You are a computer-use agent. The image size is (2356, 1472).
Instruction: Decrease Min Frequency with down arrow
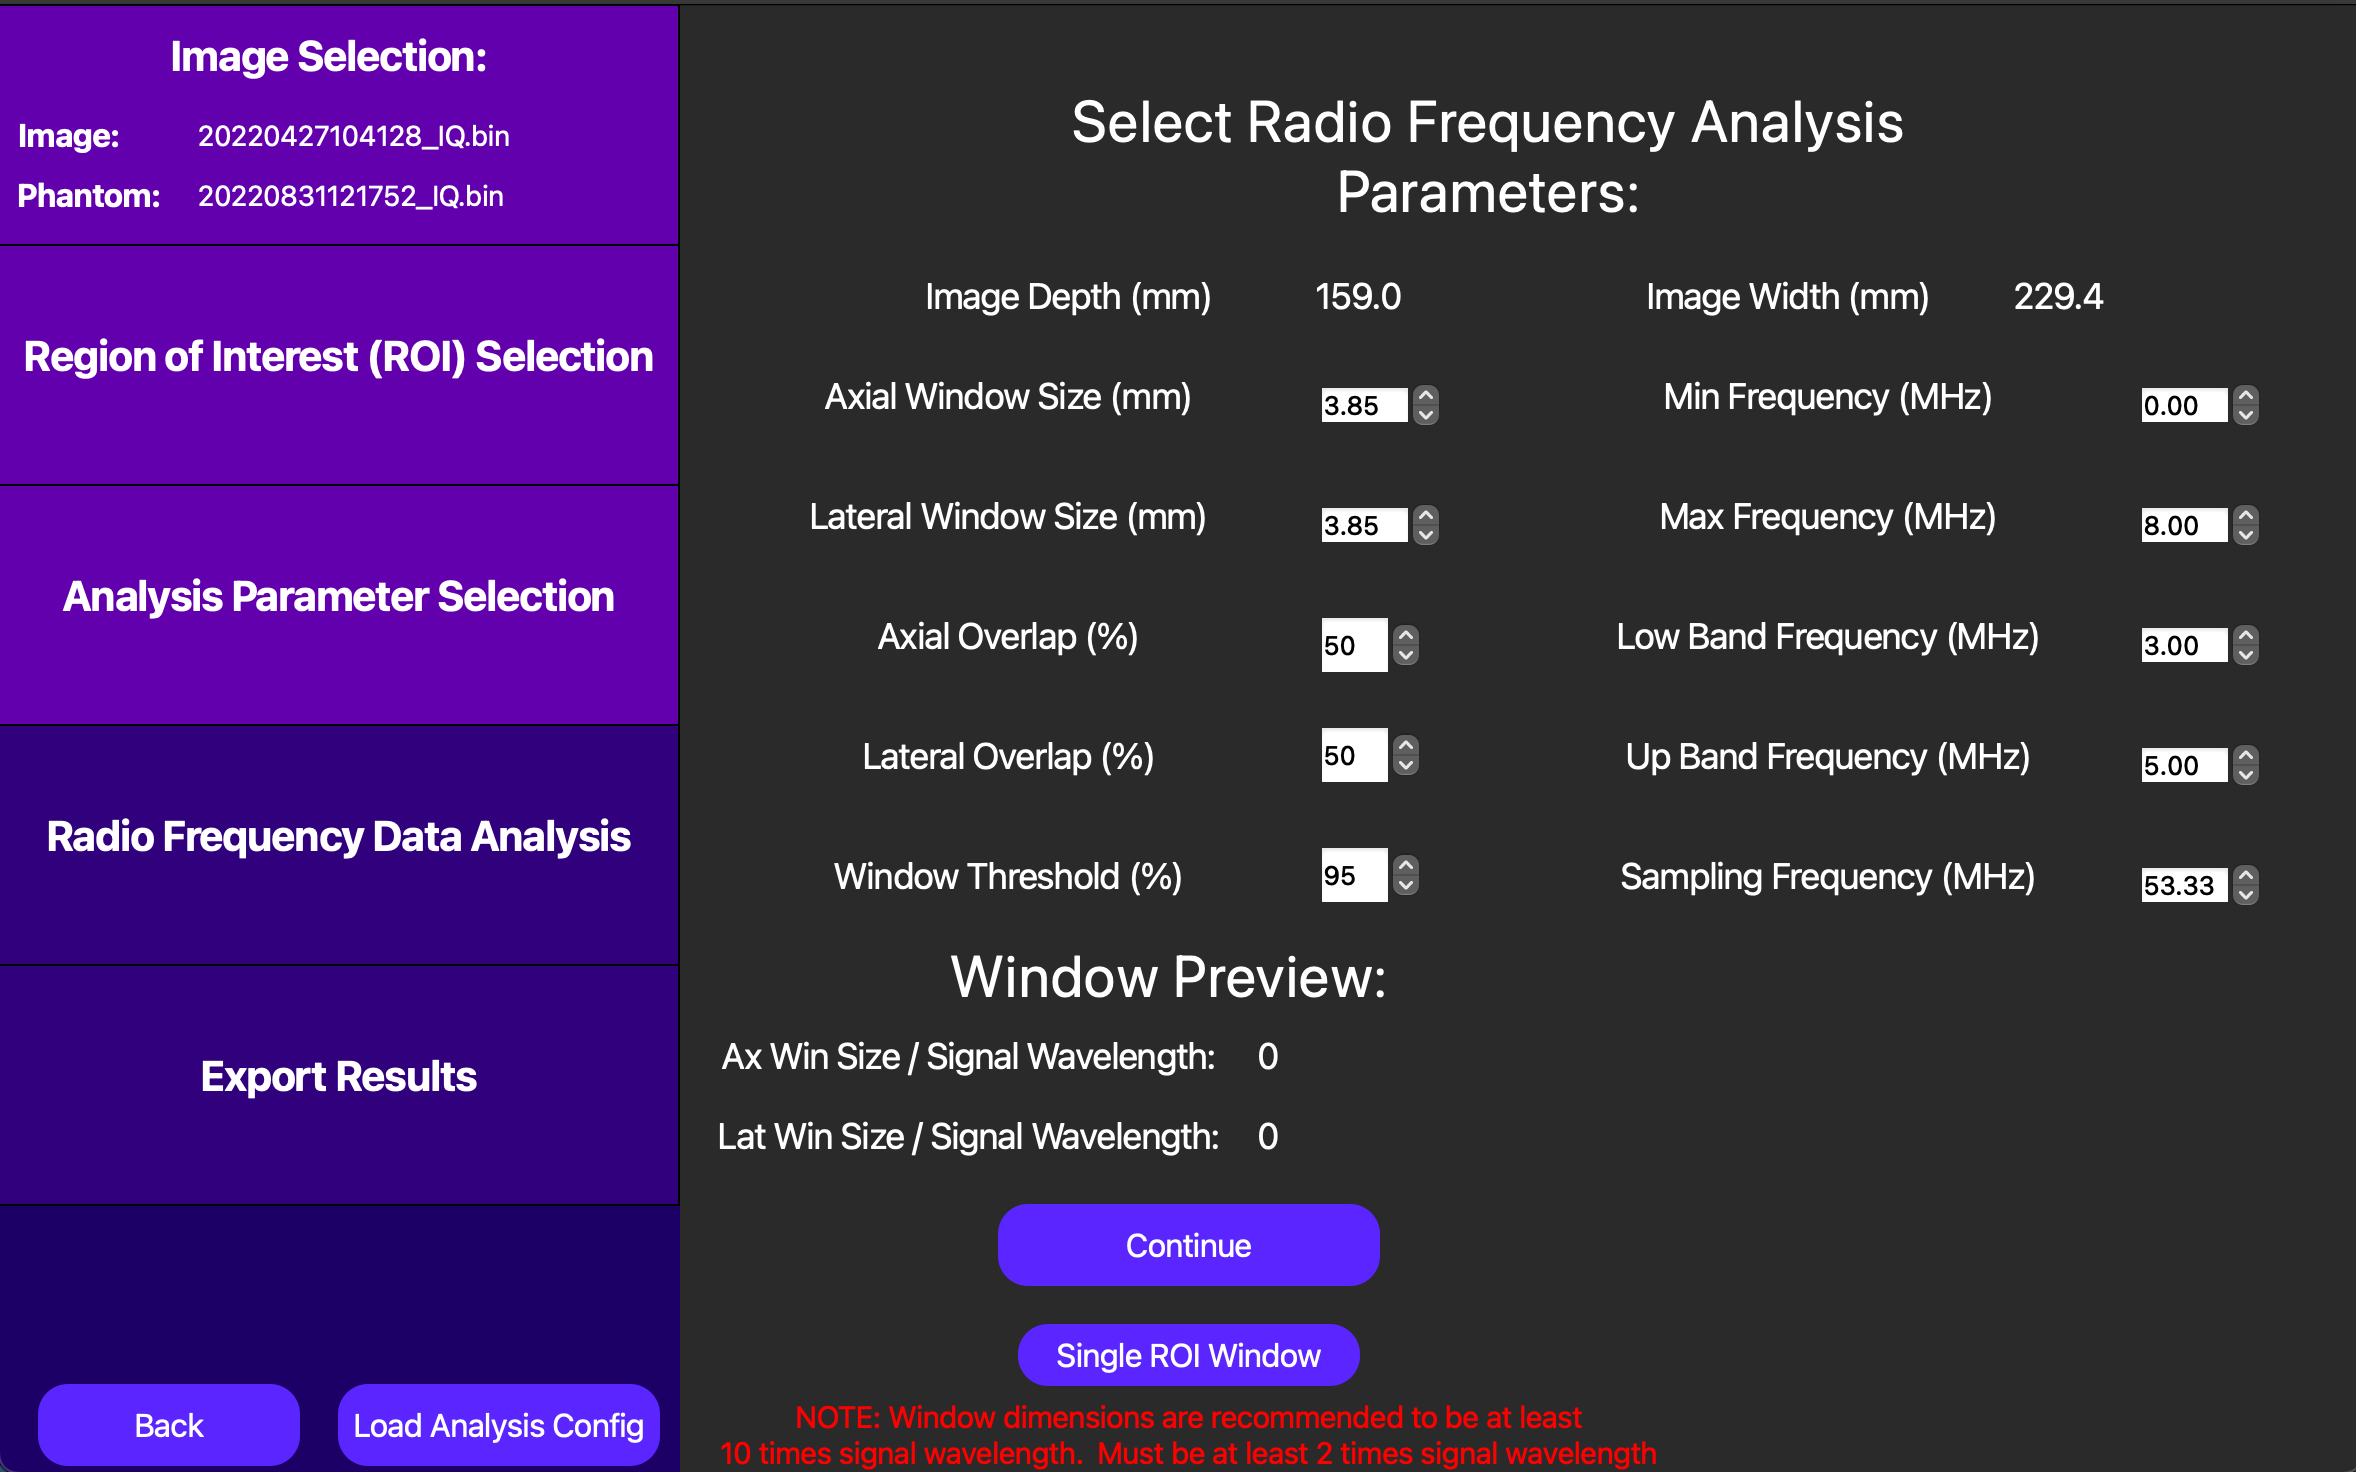point(2246,414)
